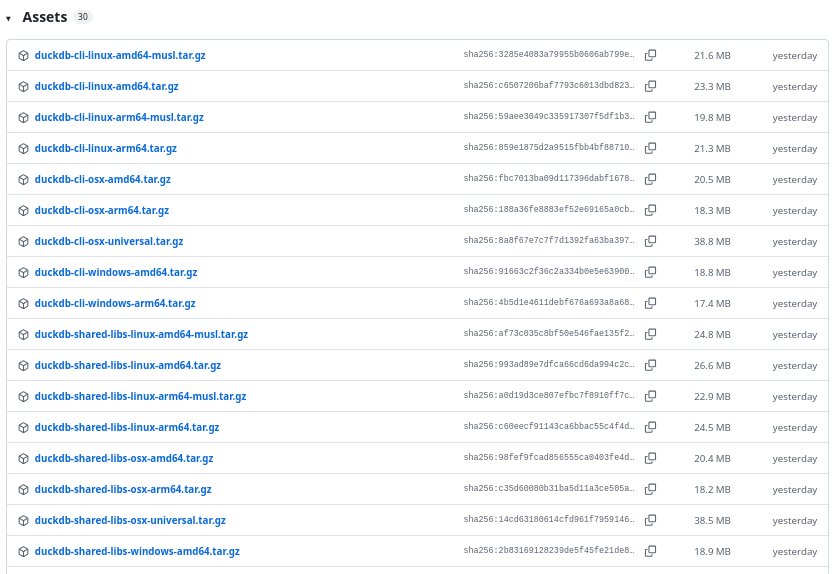Copy SHA256 of duckdb-cli-linux-arm64-musl.tar.gz
837x574 pixels.
click(650, 117)
